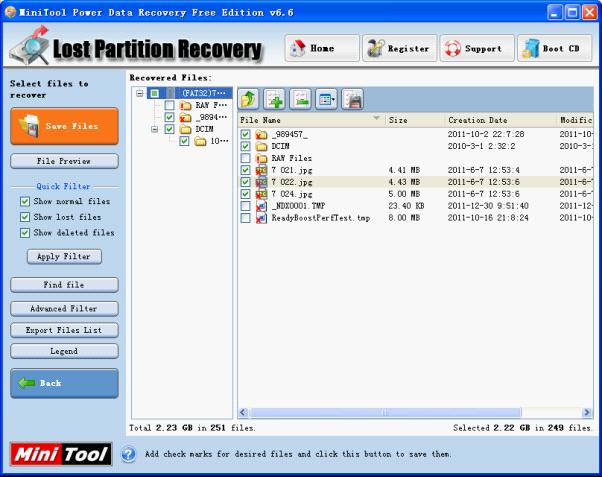Click Apply Filter button
The image size is (602, 477).
pyautogui.click(x=64, y=257)
